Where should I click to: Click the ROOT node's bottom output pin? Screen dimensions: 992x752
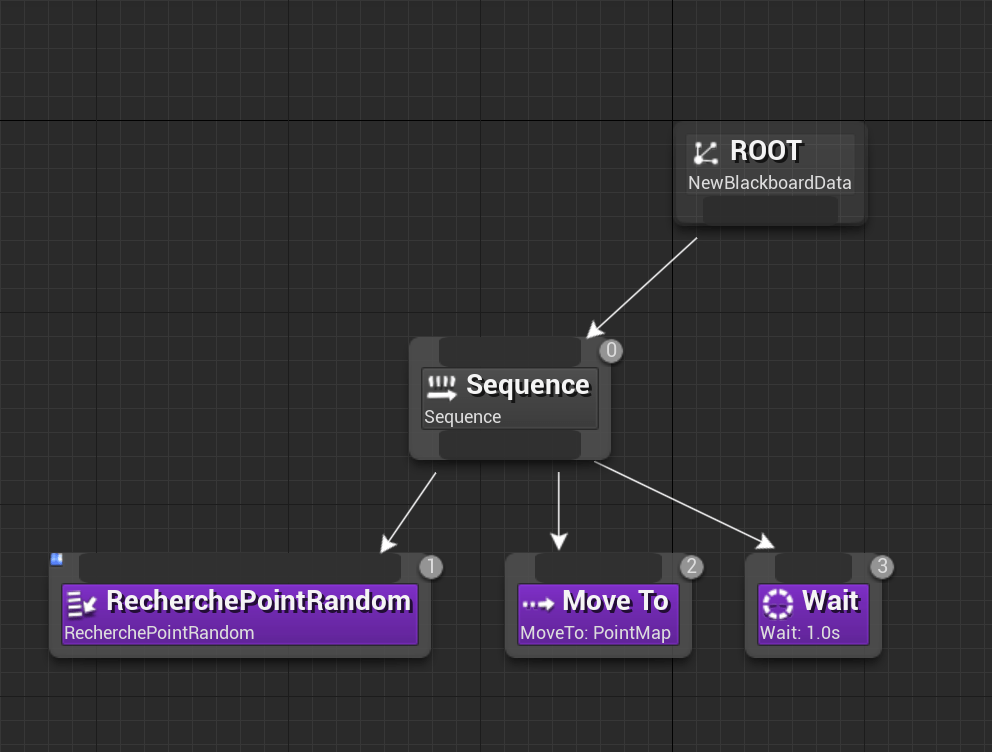coord(770,210)
